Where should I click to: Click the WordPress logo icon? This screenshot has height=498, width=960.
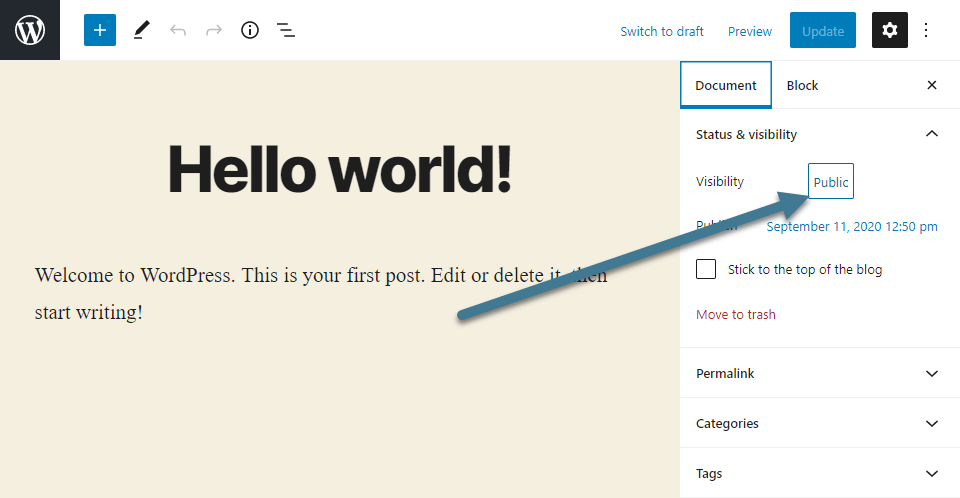coord(30,30)
